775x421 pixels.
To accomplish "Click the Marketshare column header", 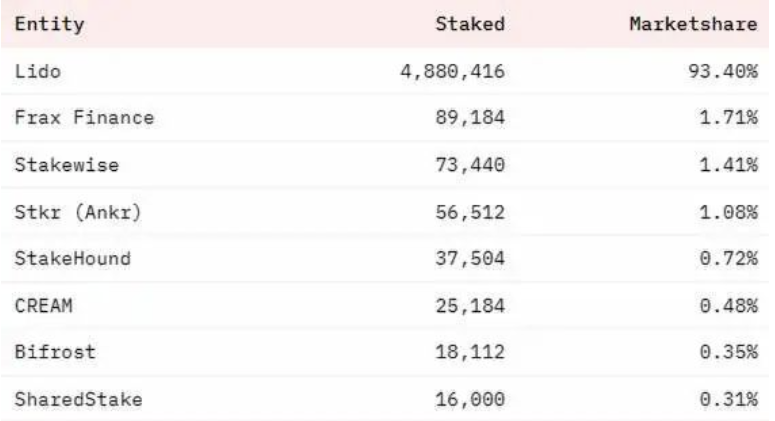I will point(693,24).
